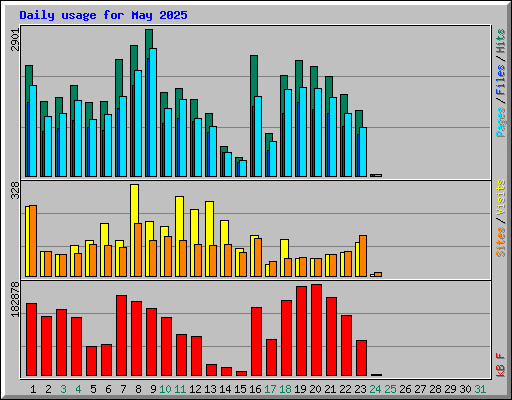
Task: Select the 'Sites' legend label
Action: pos(501,242)
